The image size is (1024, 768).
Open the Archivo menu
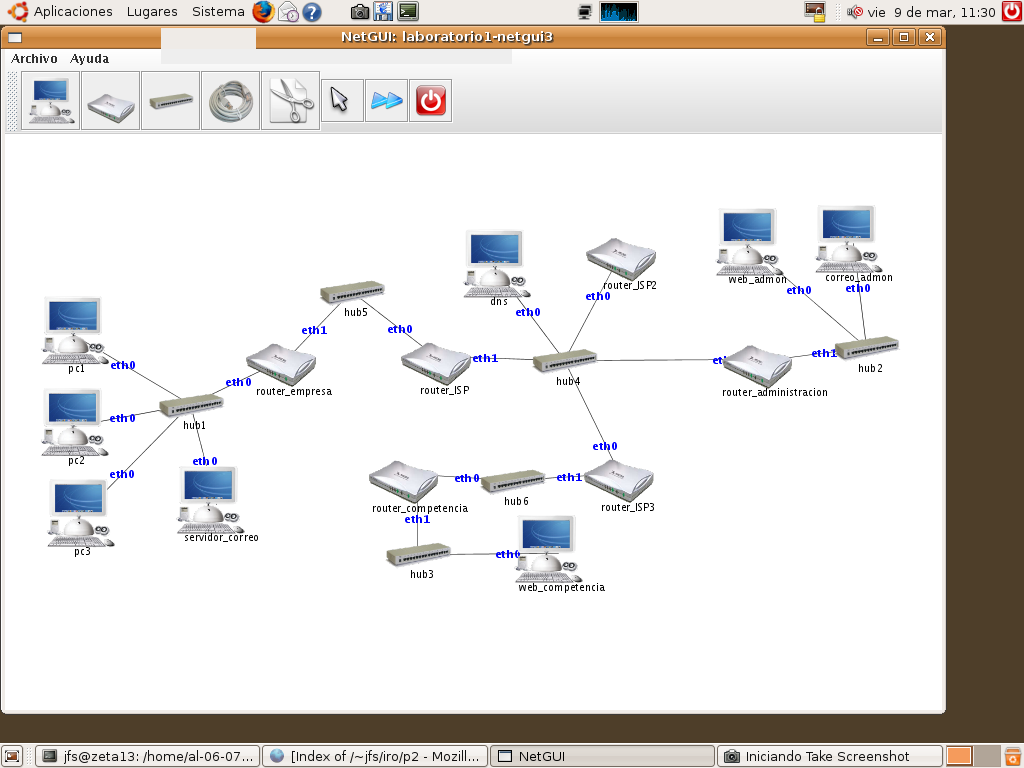34,59
